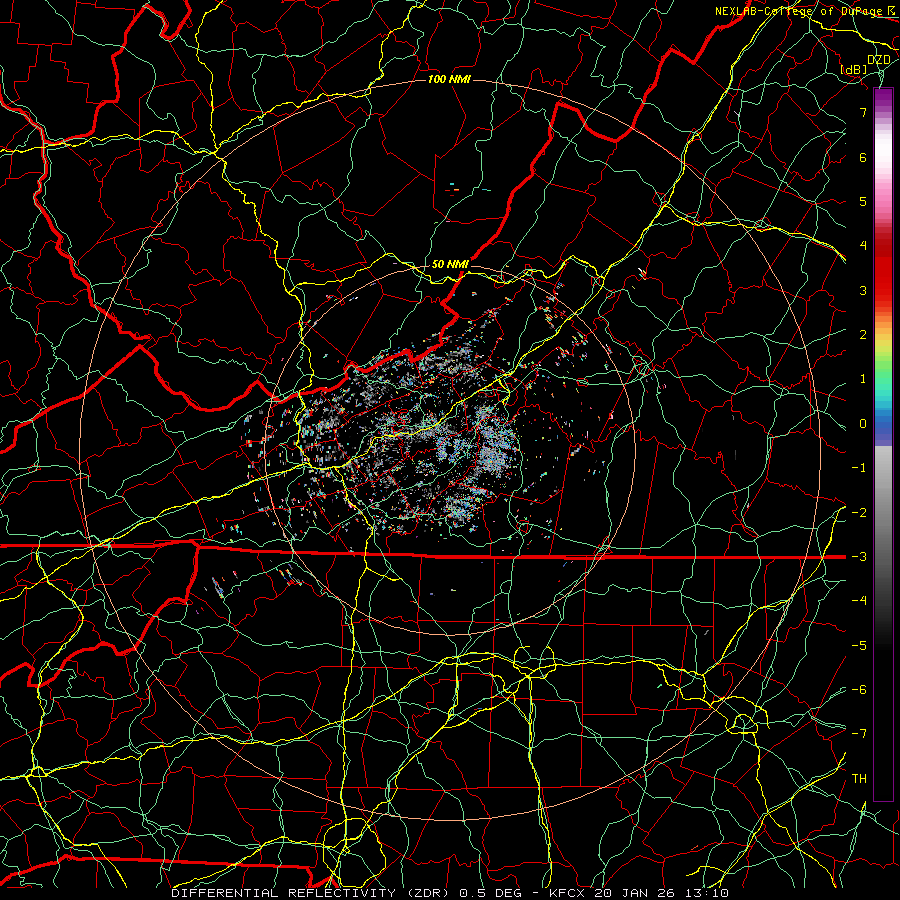Click the 7 tick on color scale
This screenshot has height=900, width=900.
pyautogui.click(x=863, y=112)
